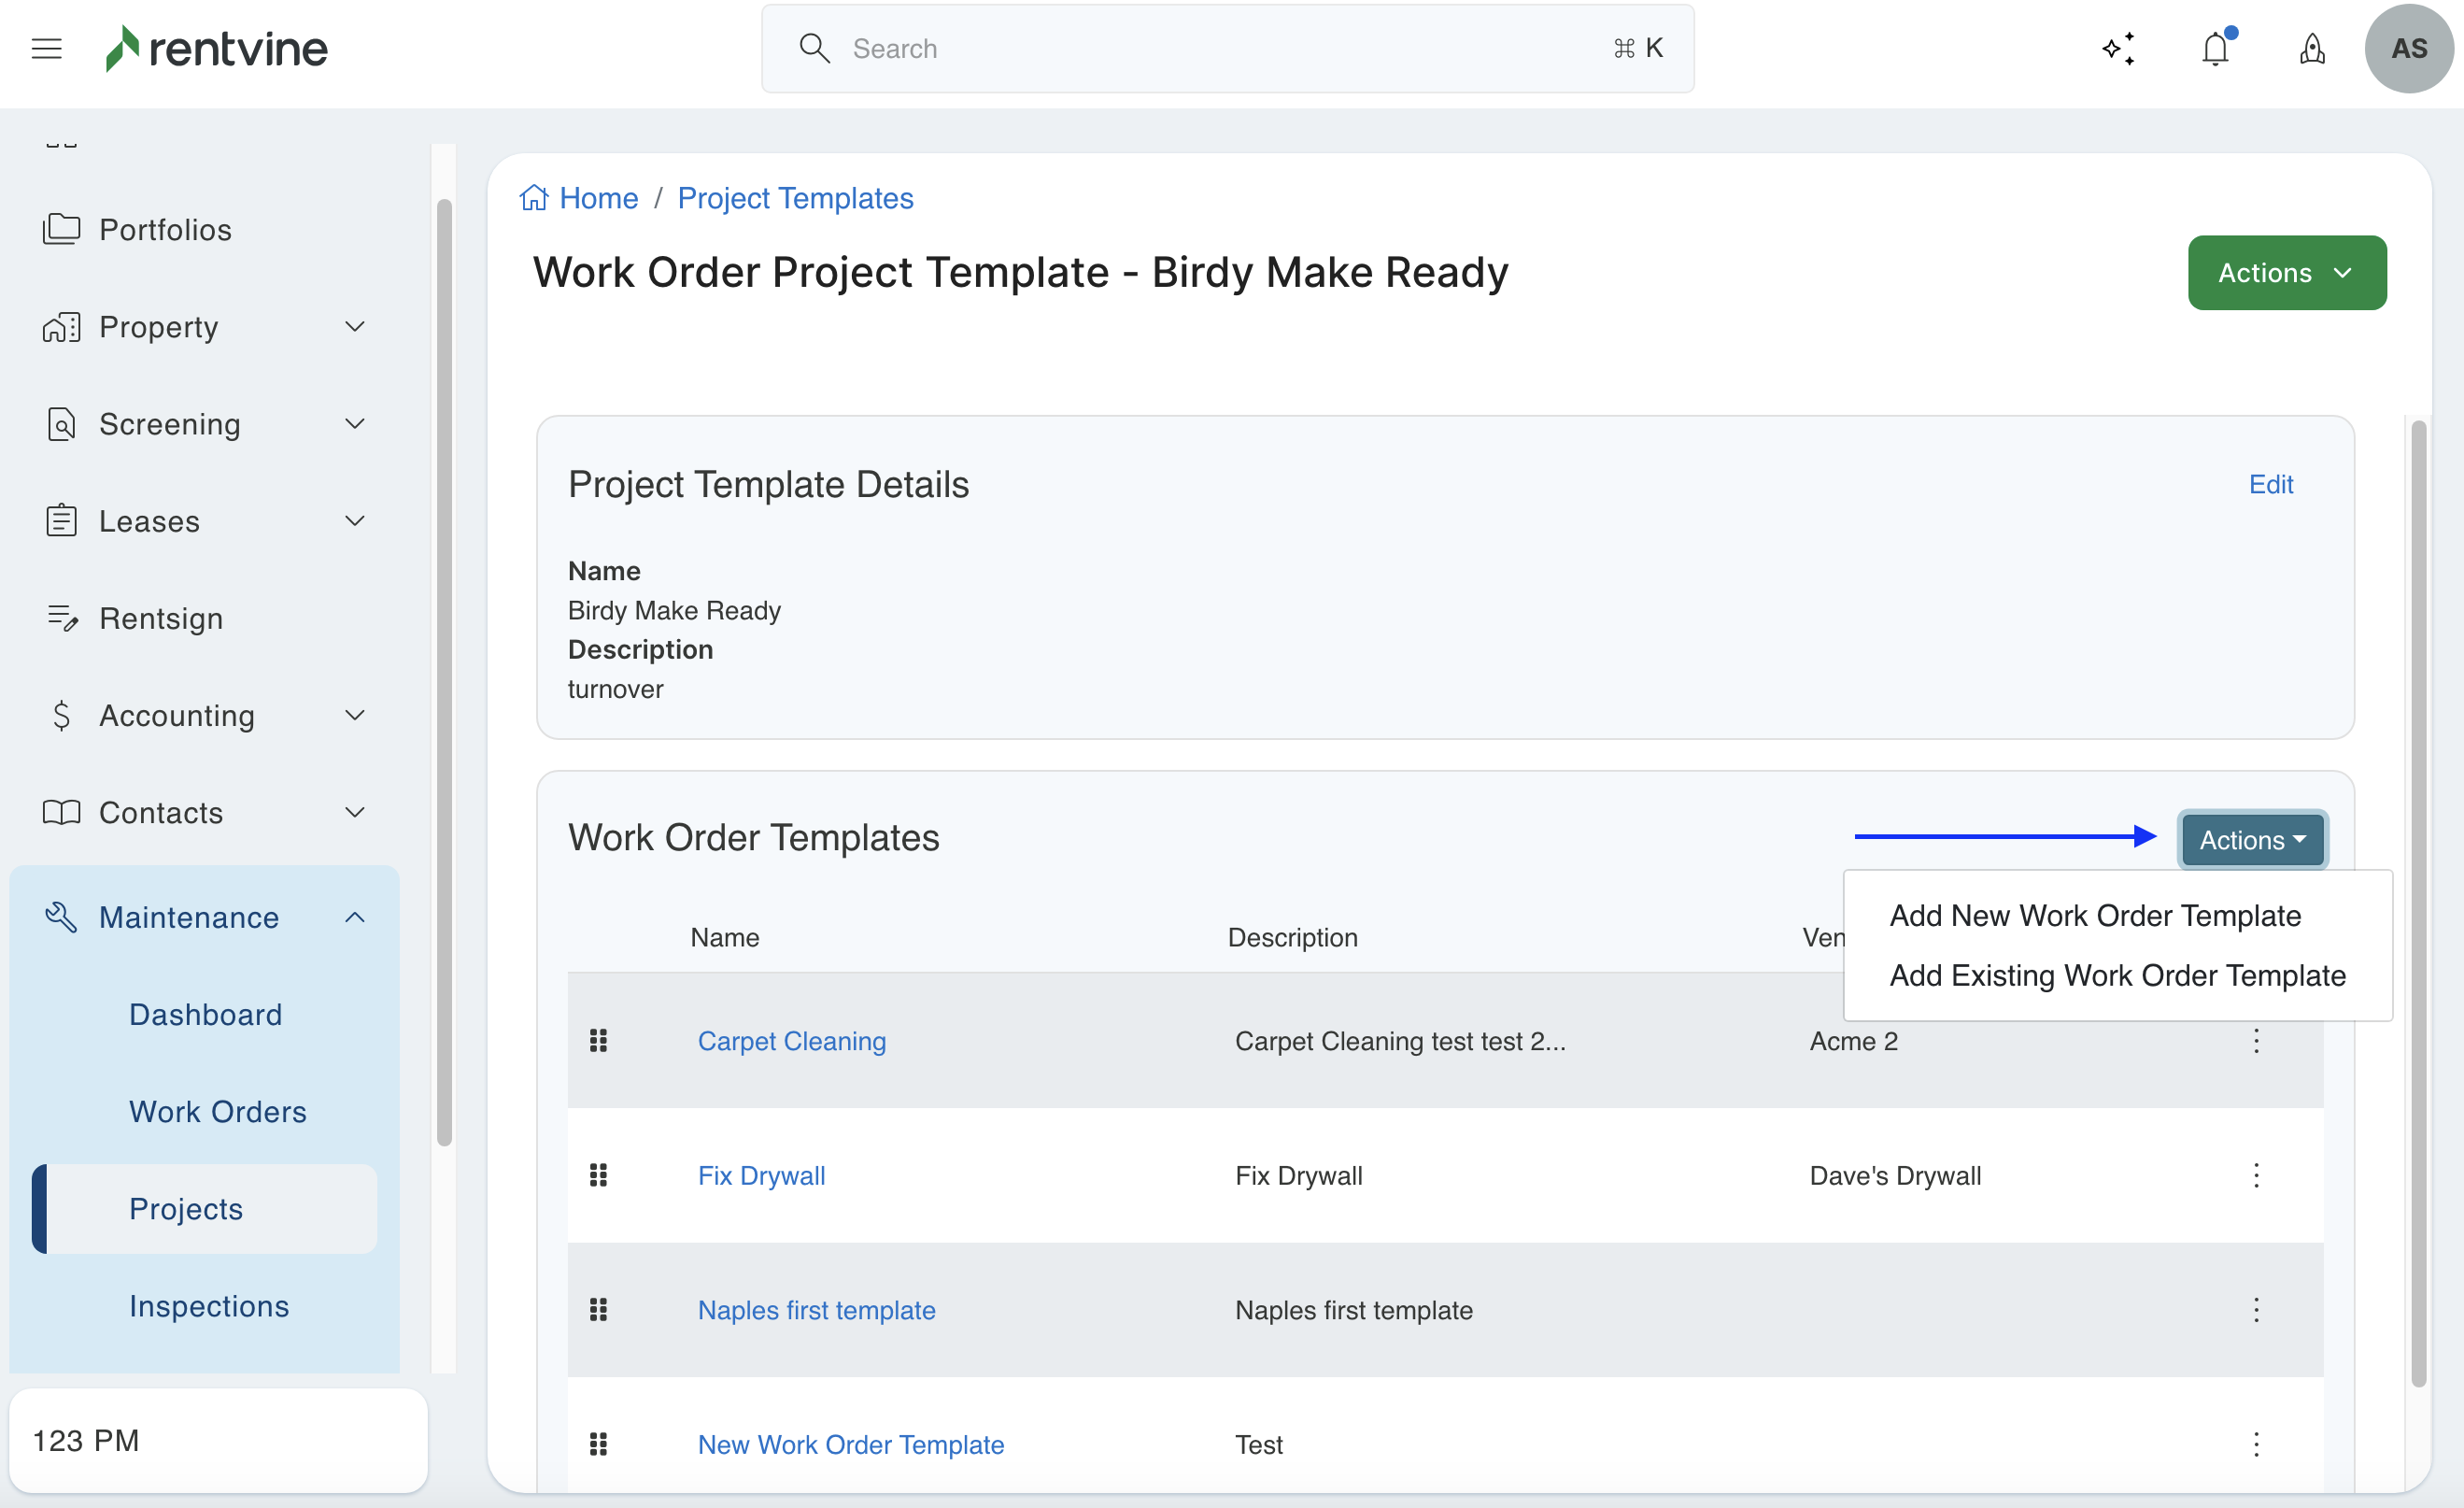
Task: Click the Home icon in breadcrumb
Action: 534,198
